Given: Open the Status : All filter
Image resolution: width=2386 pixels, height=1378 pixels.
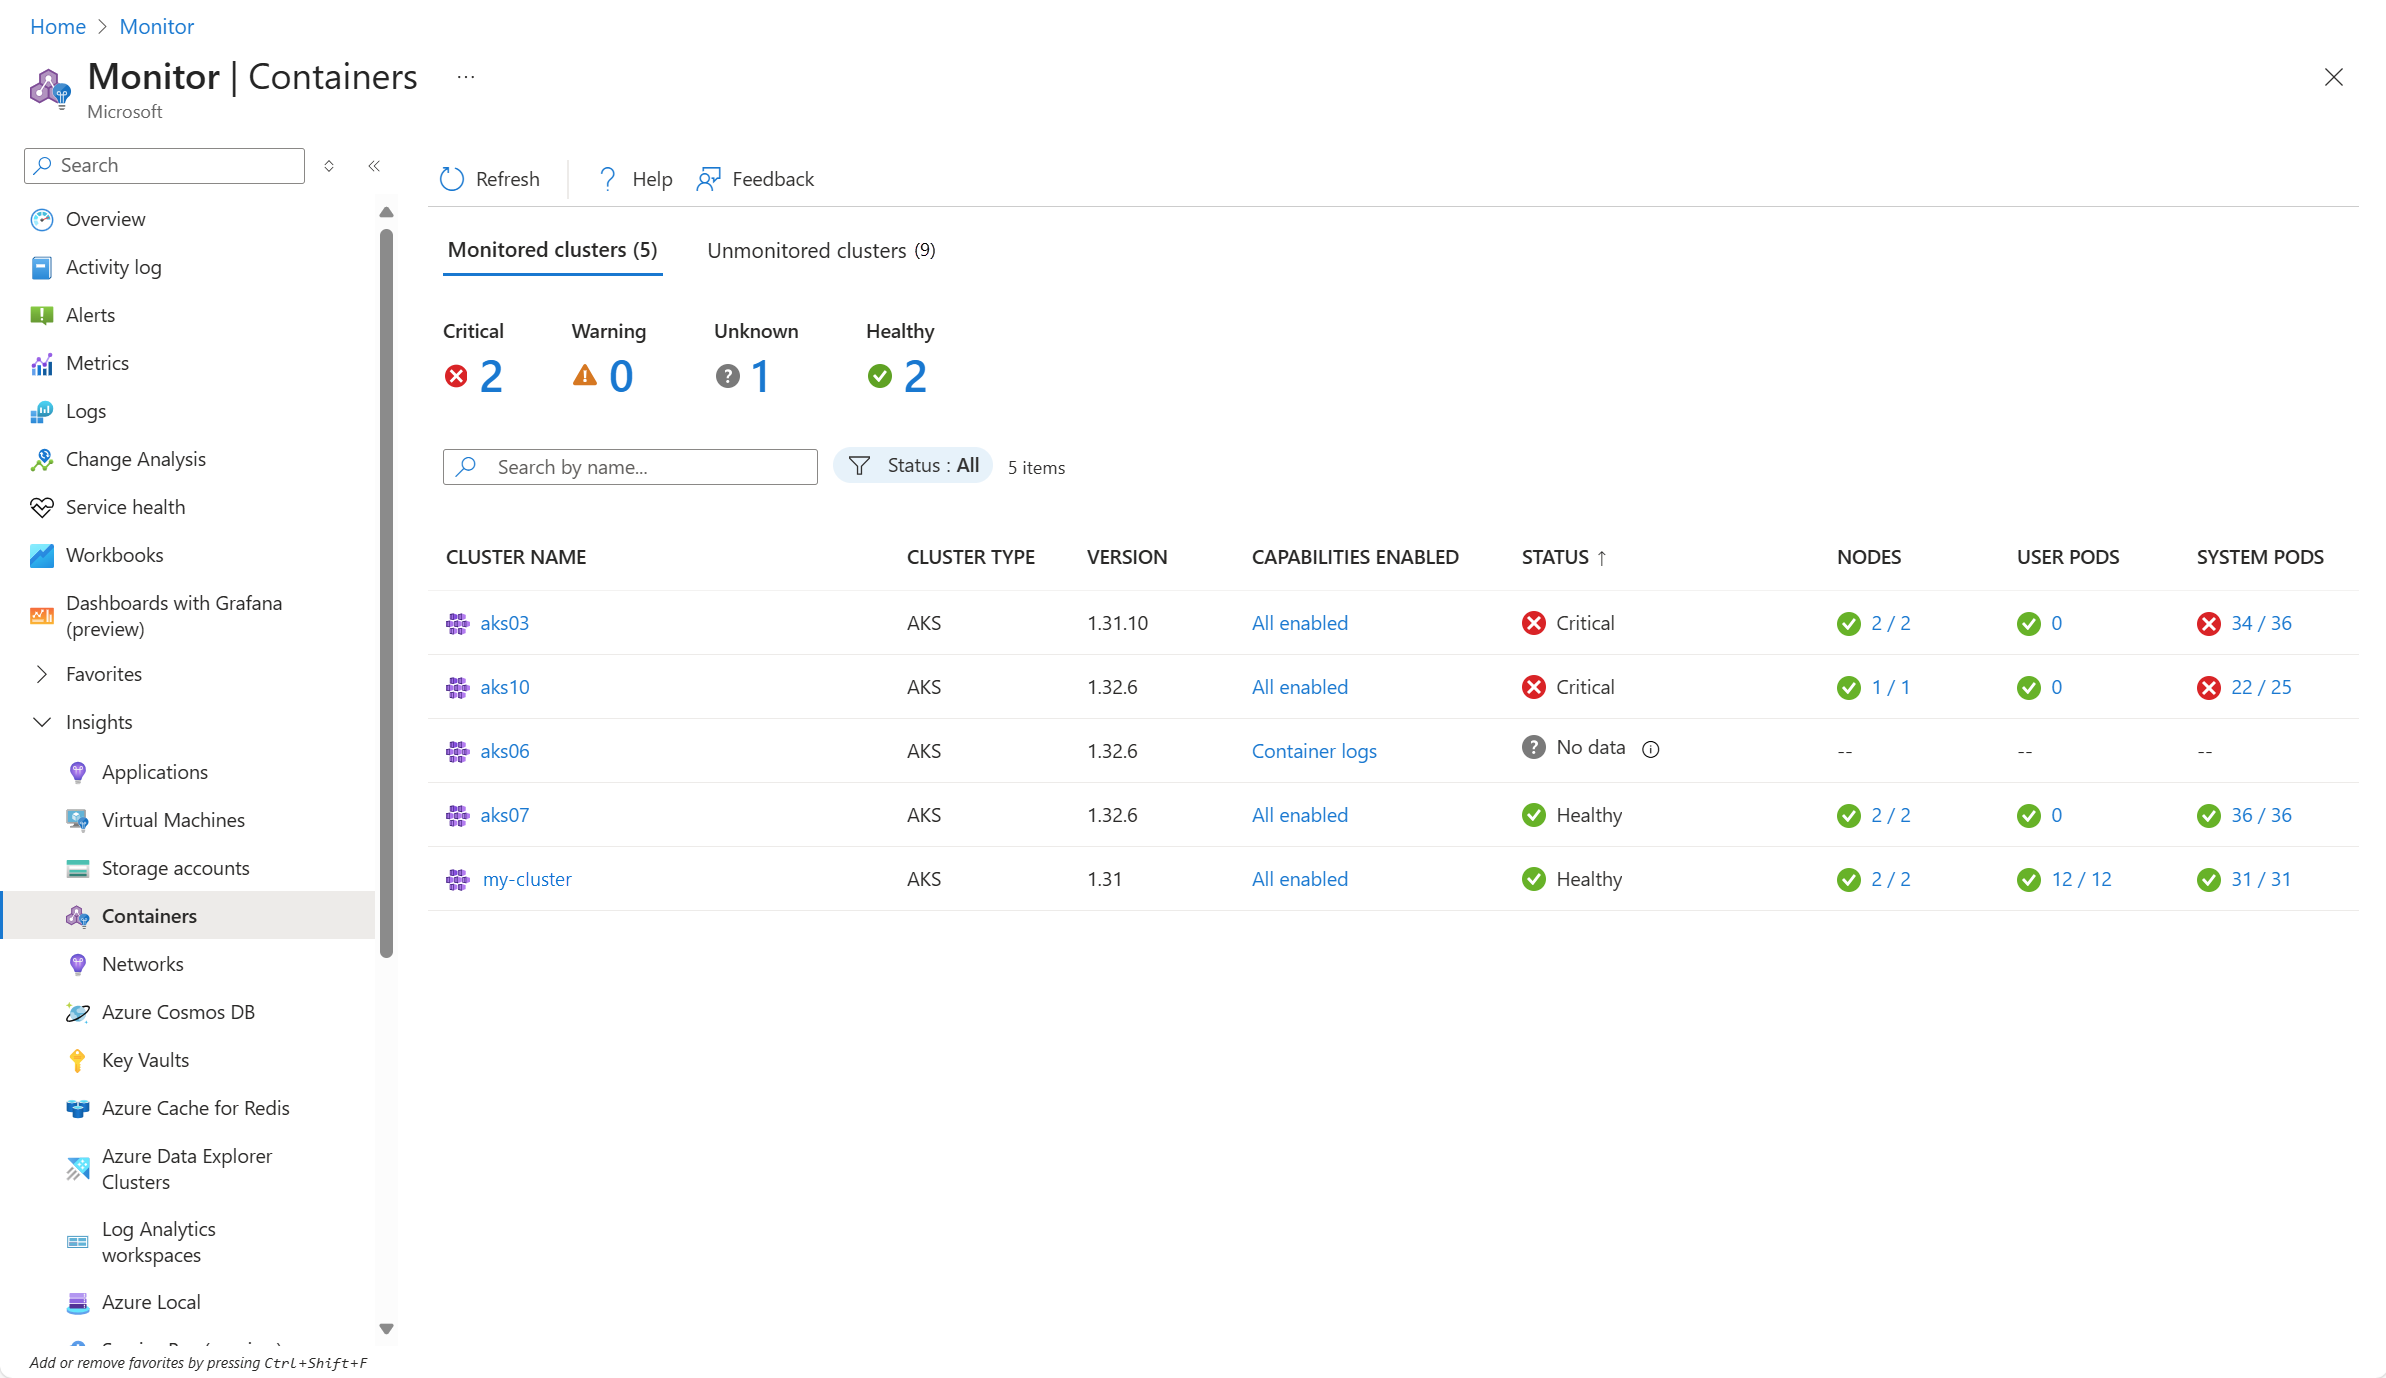Looking at the screenshot, I should click(913, 466).
